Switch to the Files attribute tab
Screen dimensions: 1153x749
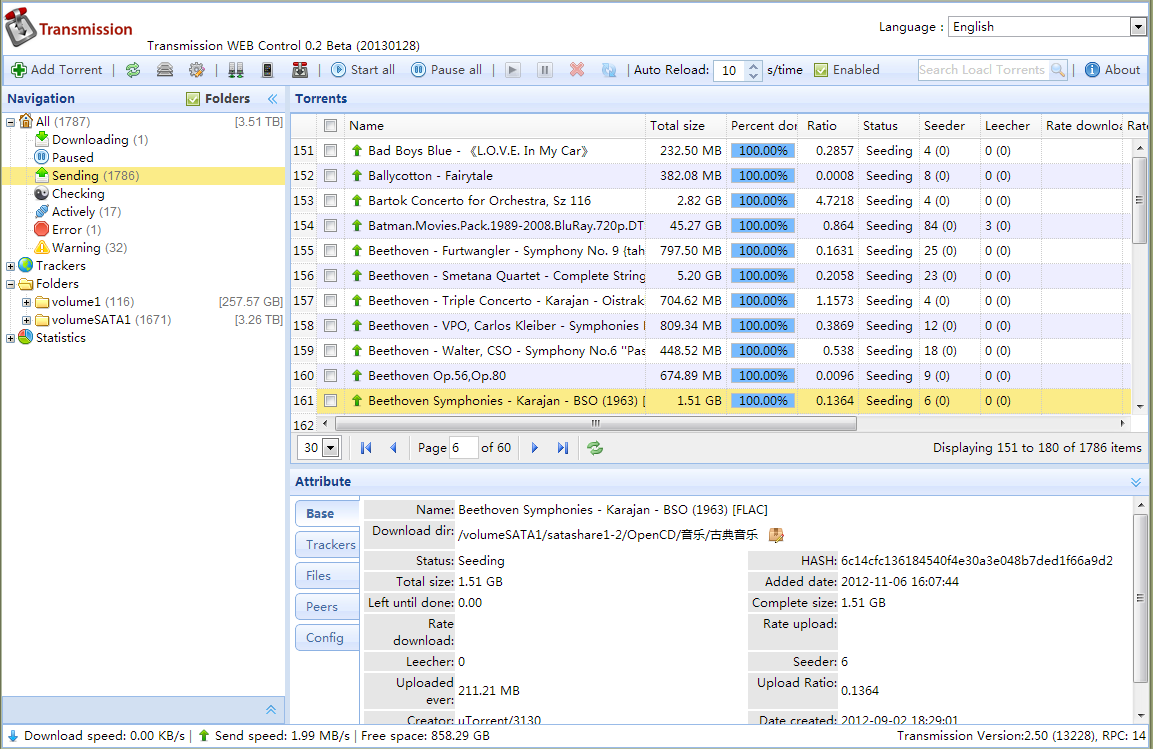327,576
